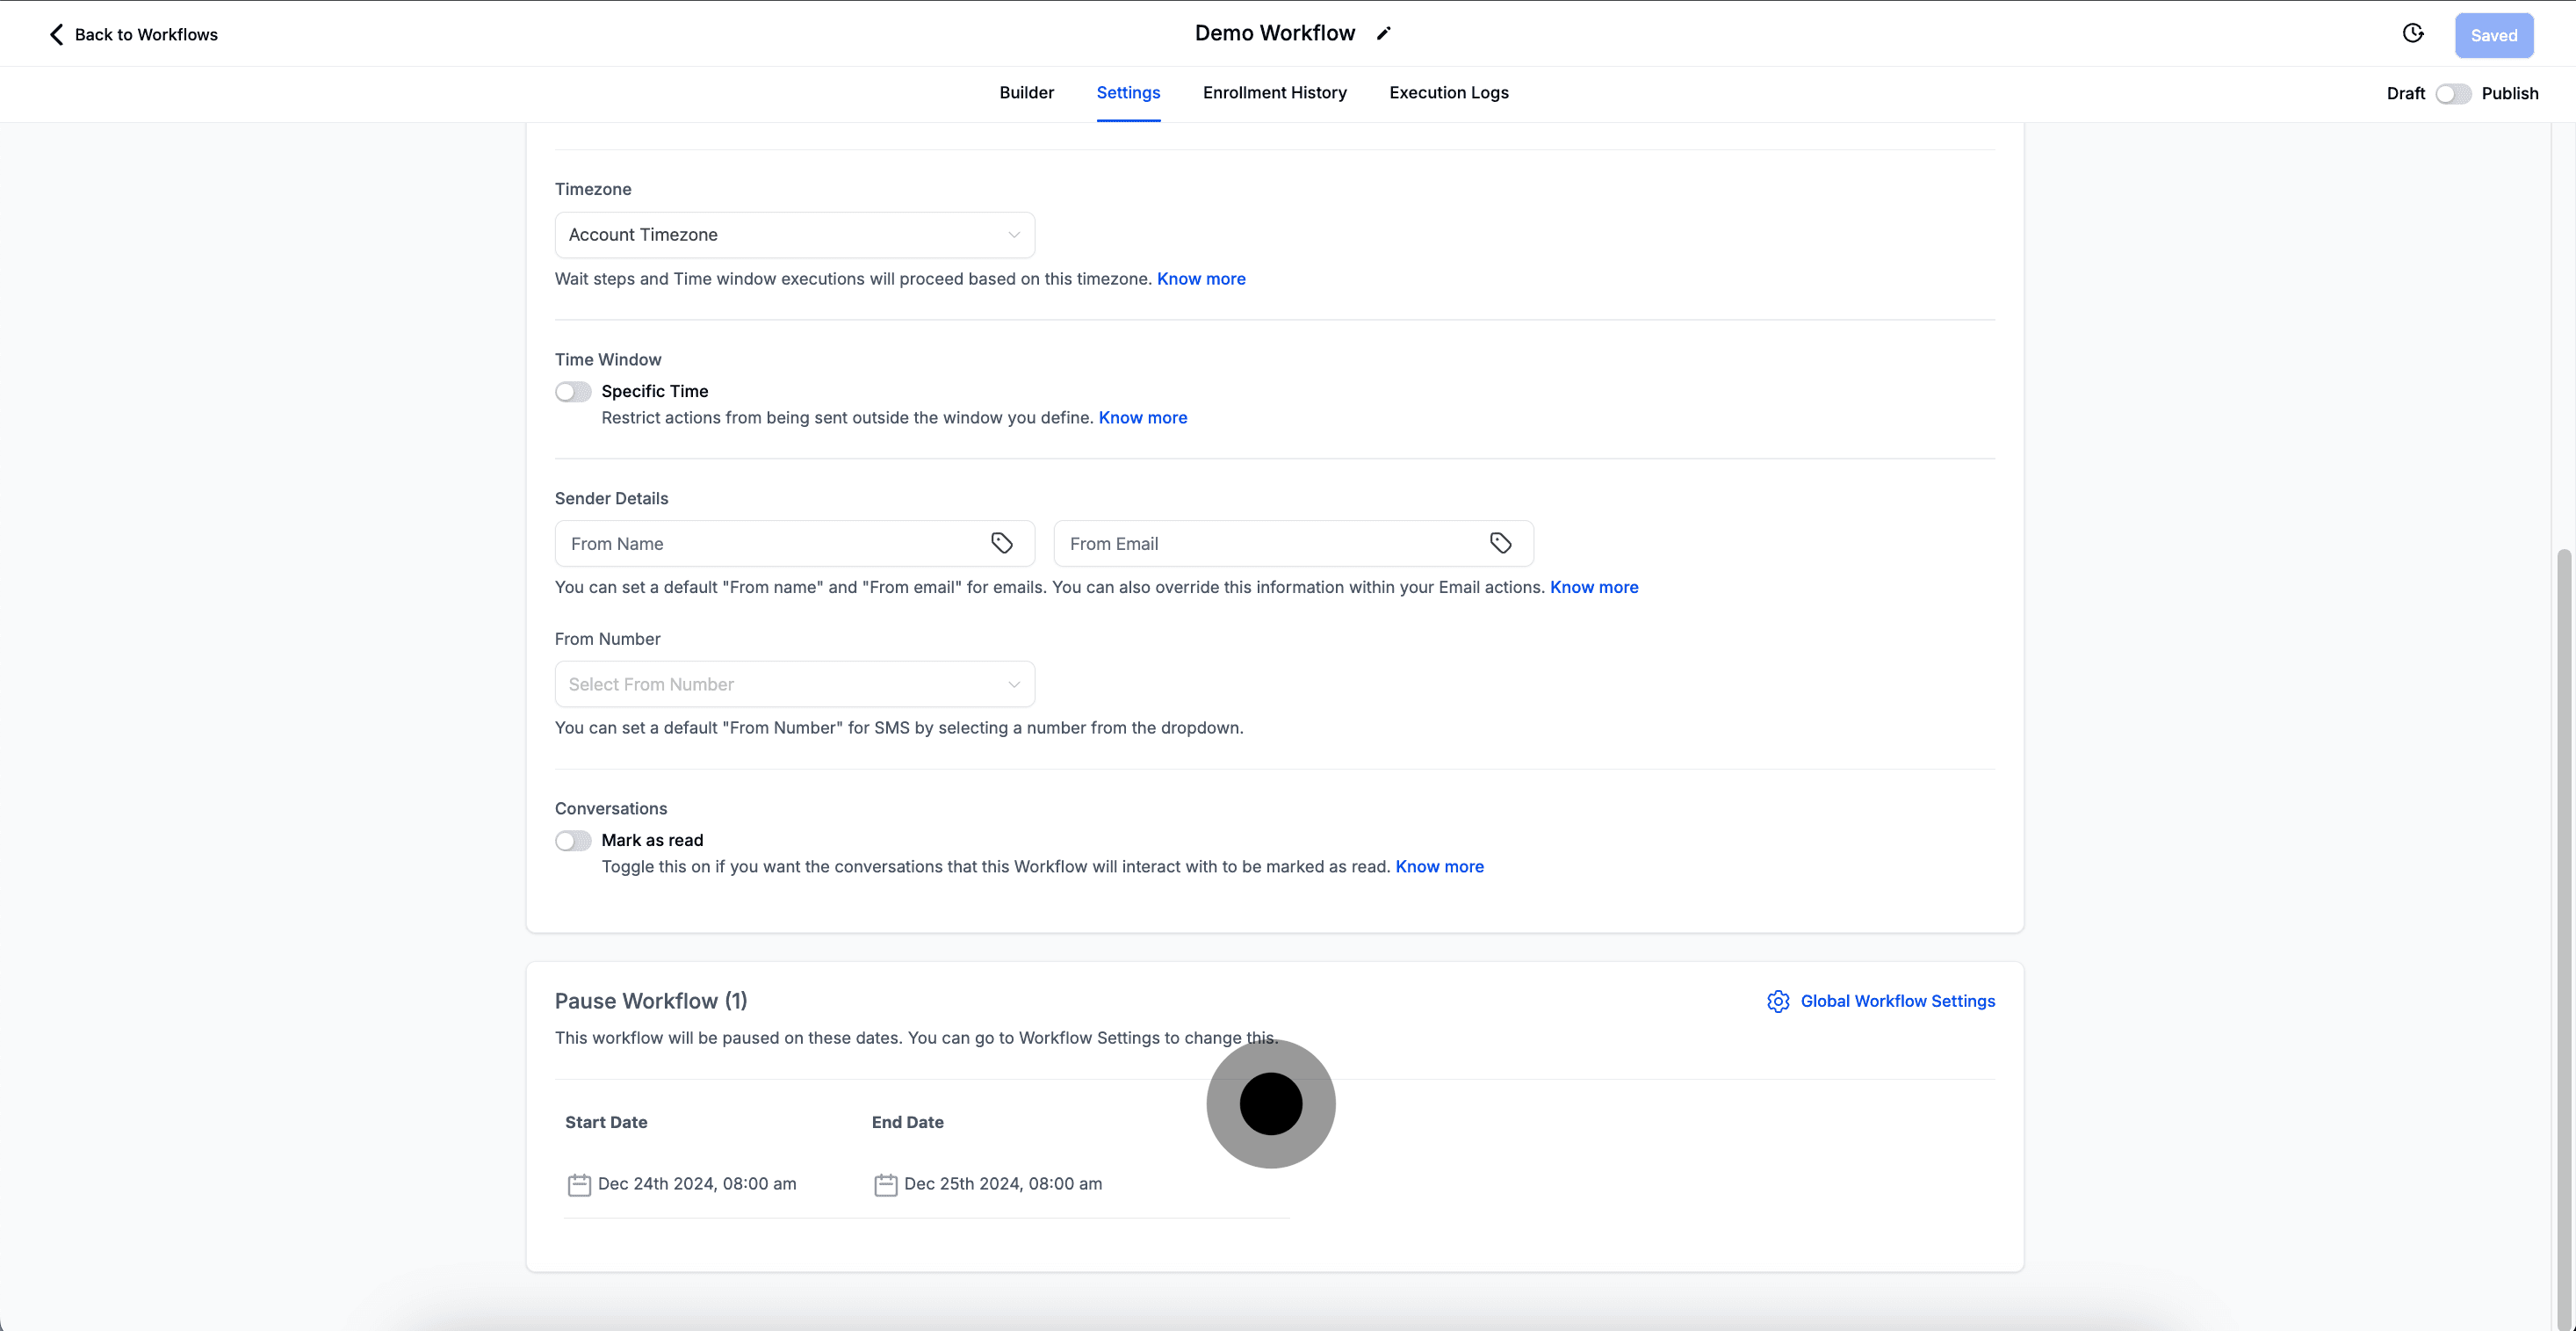The width and height of the screenshot is (2576, 1331).
Task: Enable the Specific Time toggle
Action: point(573,392)
